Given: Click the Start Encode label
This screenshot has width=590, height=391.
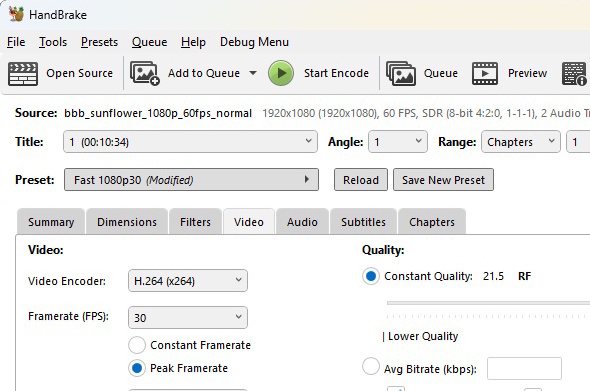Looking at the screenshot, I should pyautogui.click(x=336, y=73).
